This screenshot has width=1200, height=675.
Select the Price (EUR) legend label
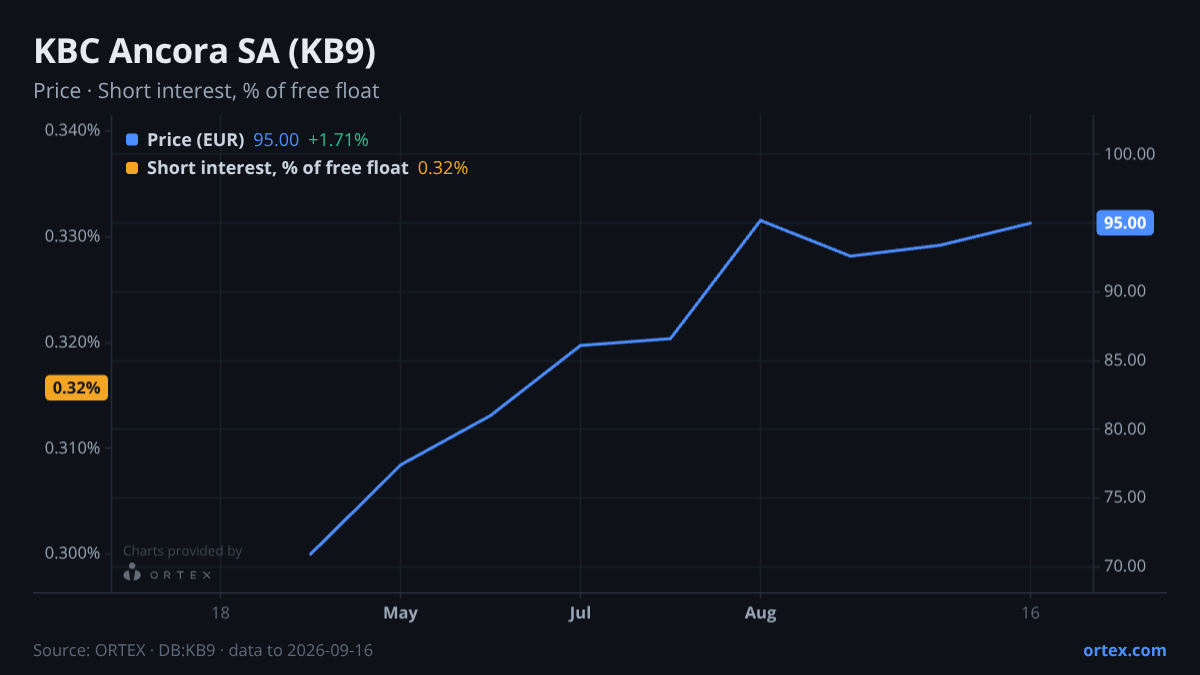(x=196, y=140)
